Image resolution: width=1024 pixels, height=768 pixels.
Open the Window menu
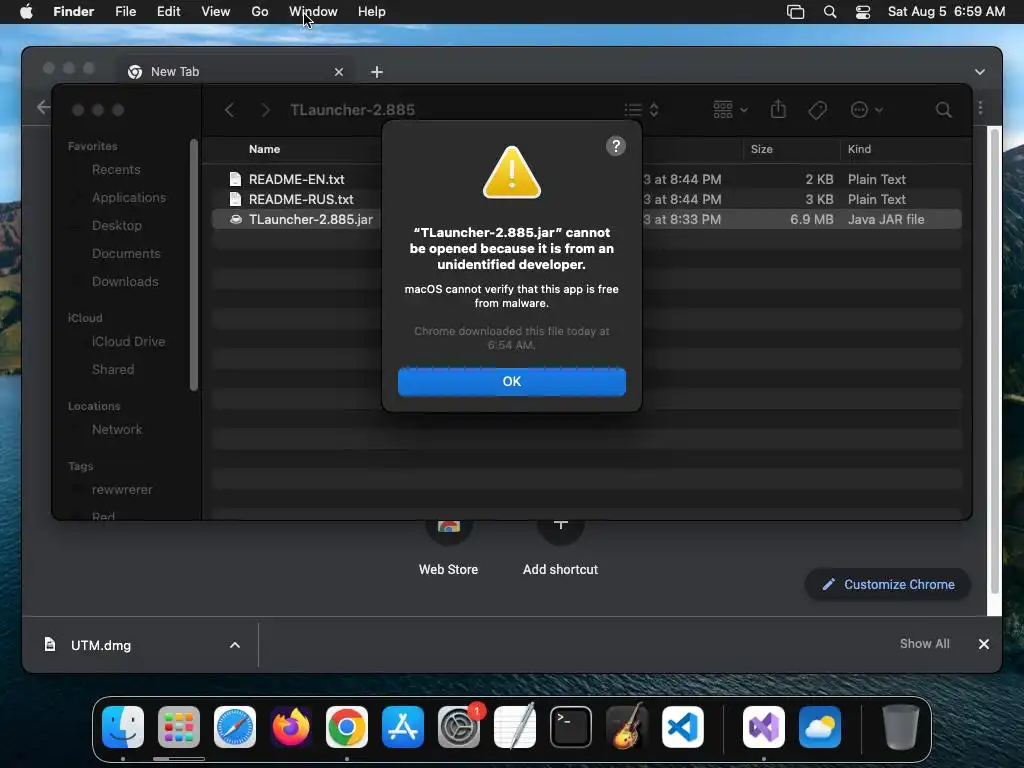click(313, 12)
